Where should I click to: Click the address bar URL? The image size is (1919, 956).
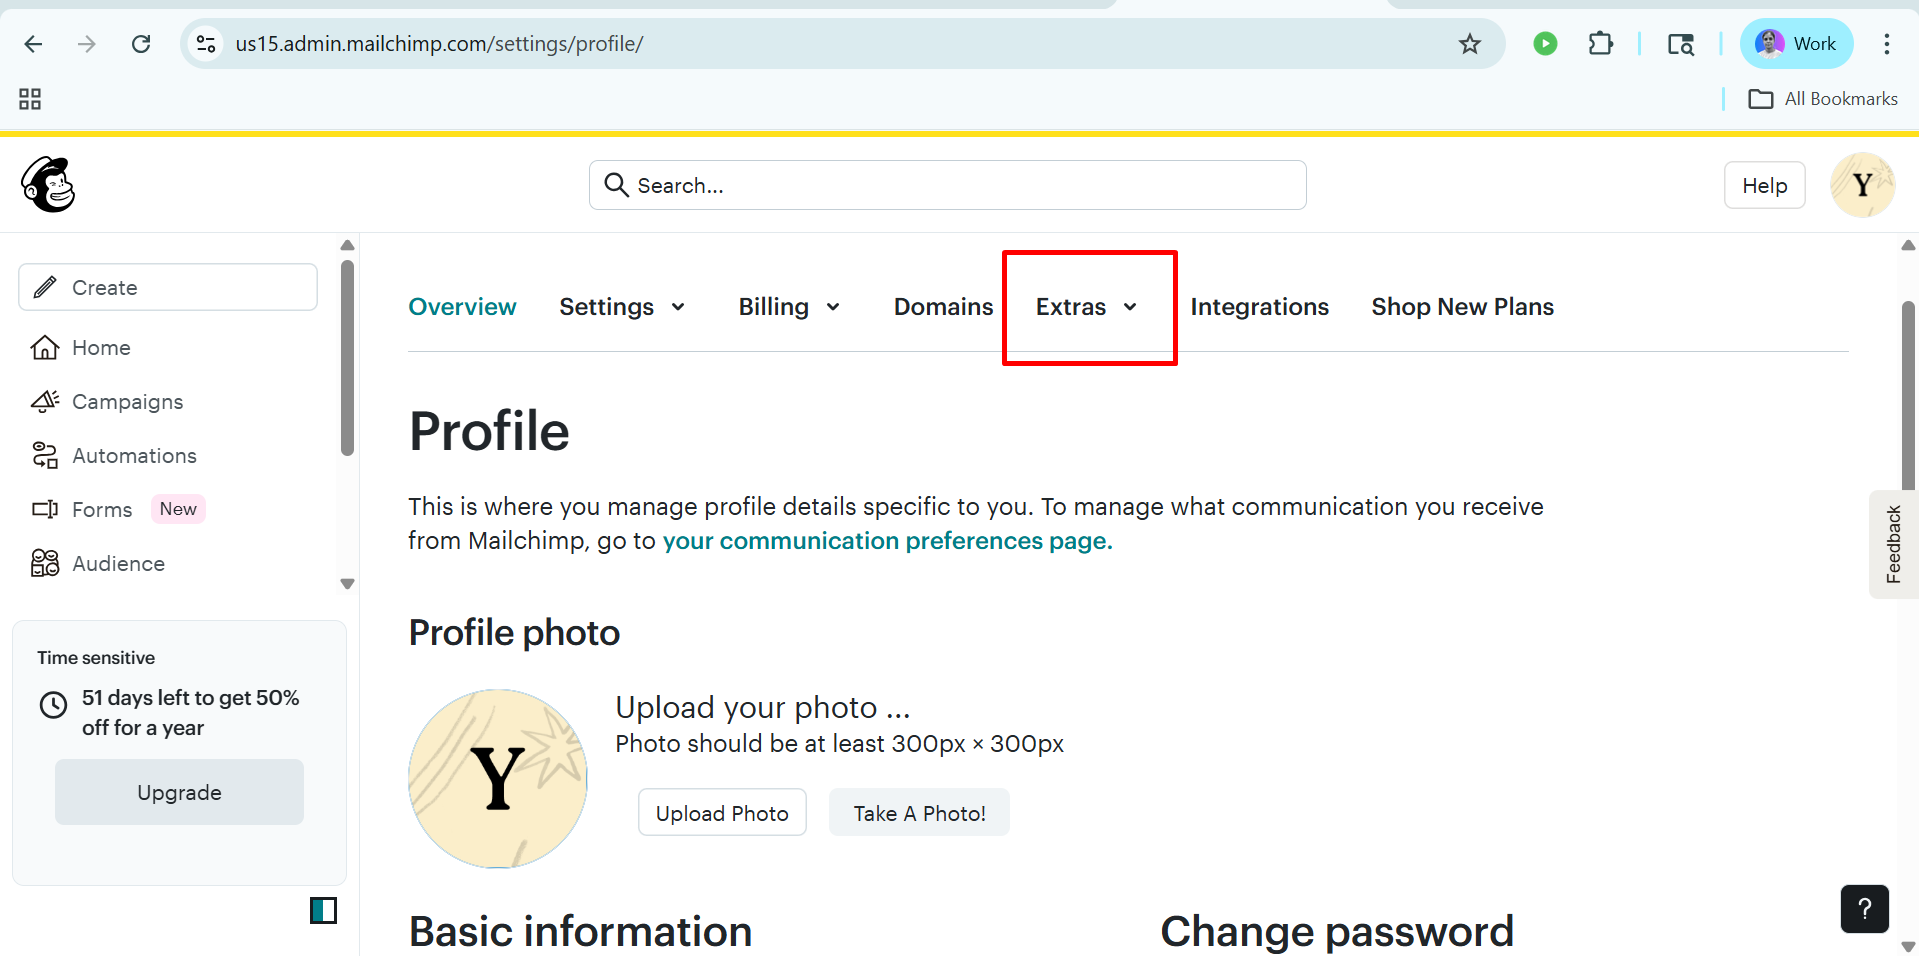[x=439, y=44]
